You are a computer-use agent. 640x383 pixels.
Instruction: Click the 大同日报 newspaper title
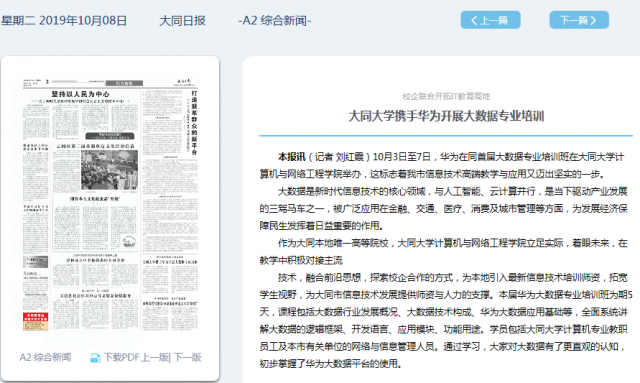click(x=182, y=20)
